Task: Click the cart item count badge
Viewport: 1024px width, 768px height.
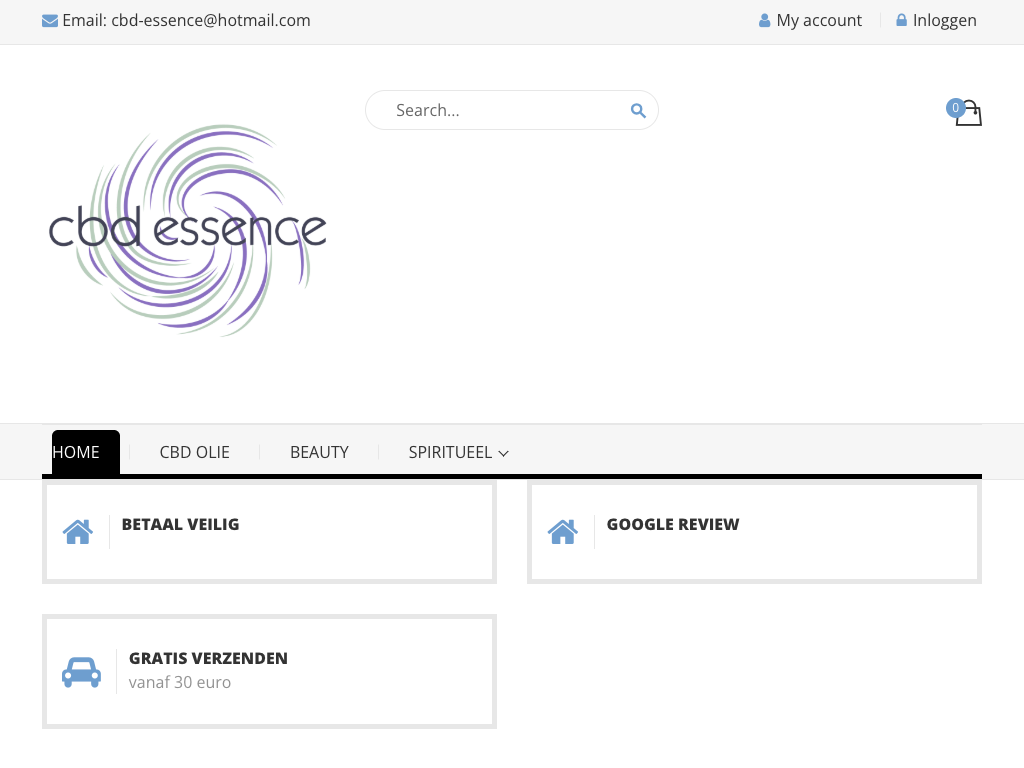Action: 955,108
